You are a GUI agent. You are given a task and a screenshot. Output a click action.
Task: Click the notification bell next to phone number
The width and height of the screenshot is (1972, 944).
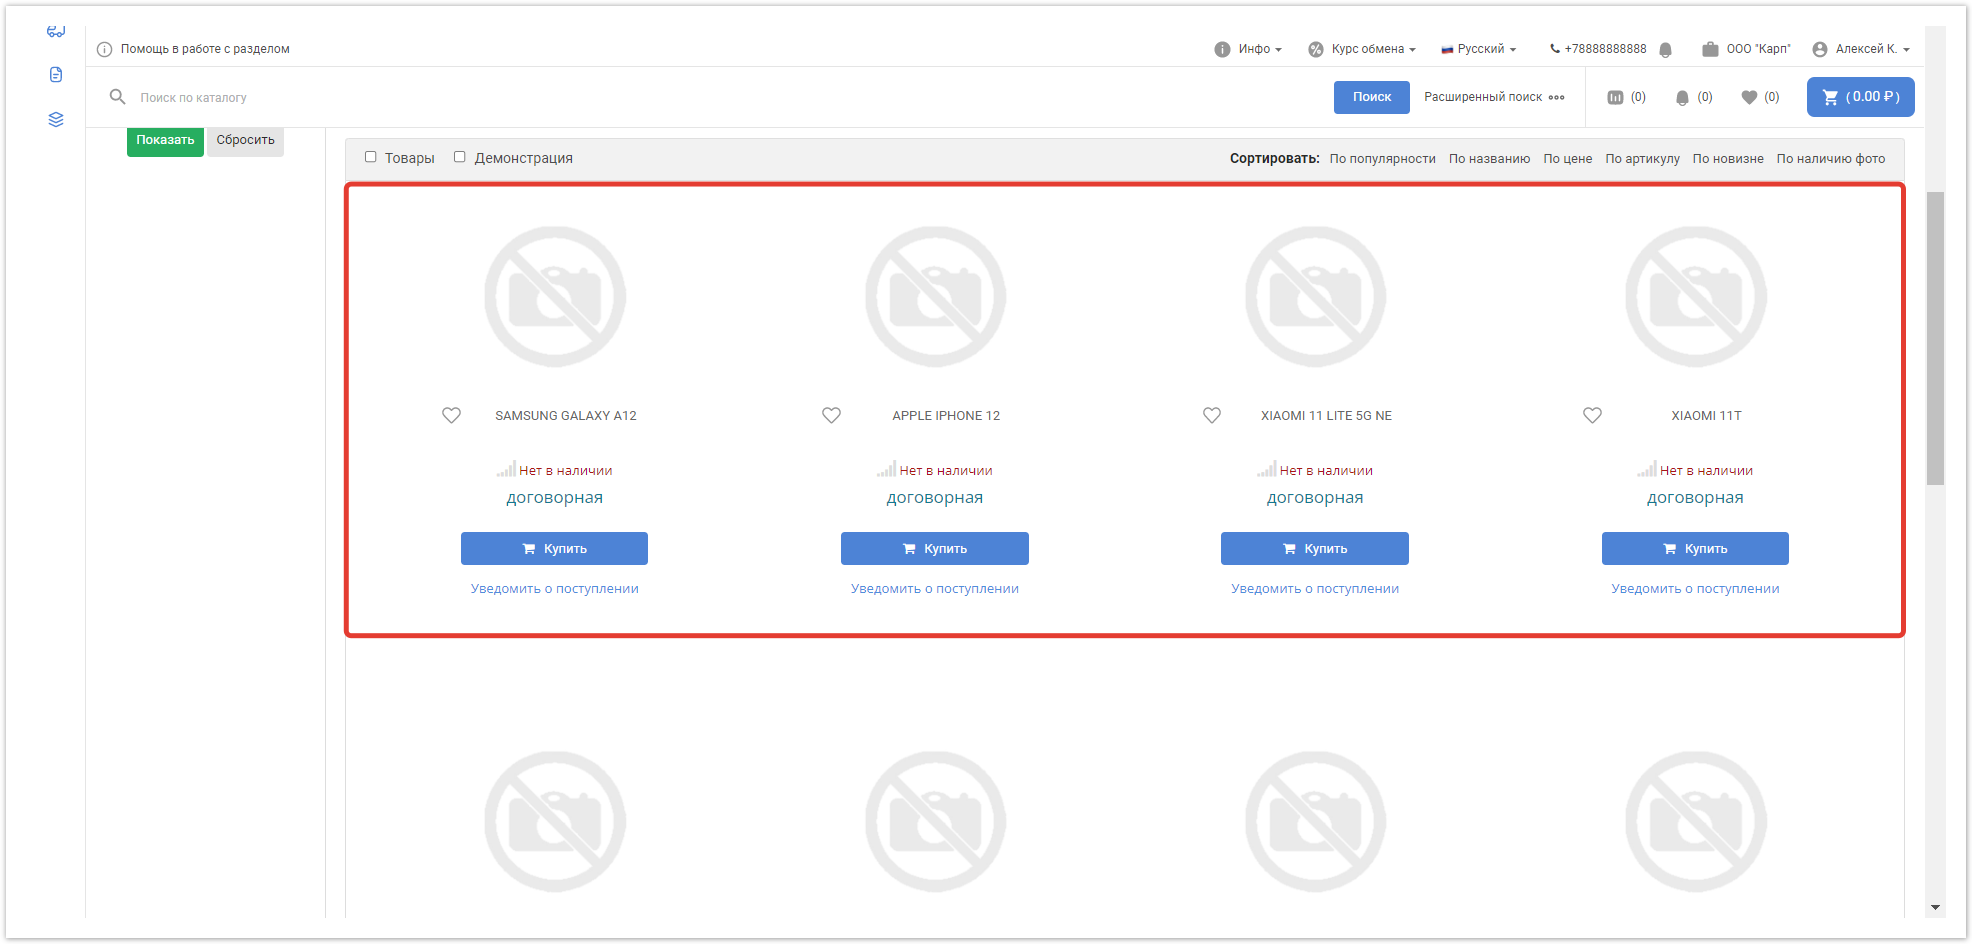pyautogui.click(x=1665, y=50)
